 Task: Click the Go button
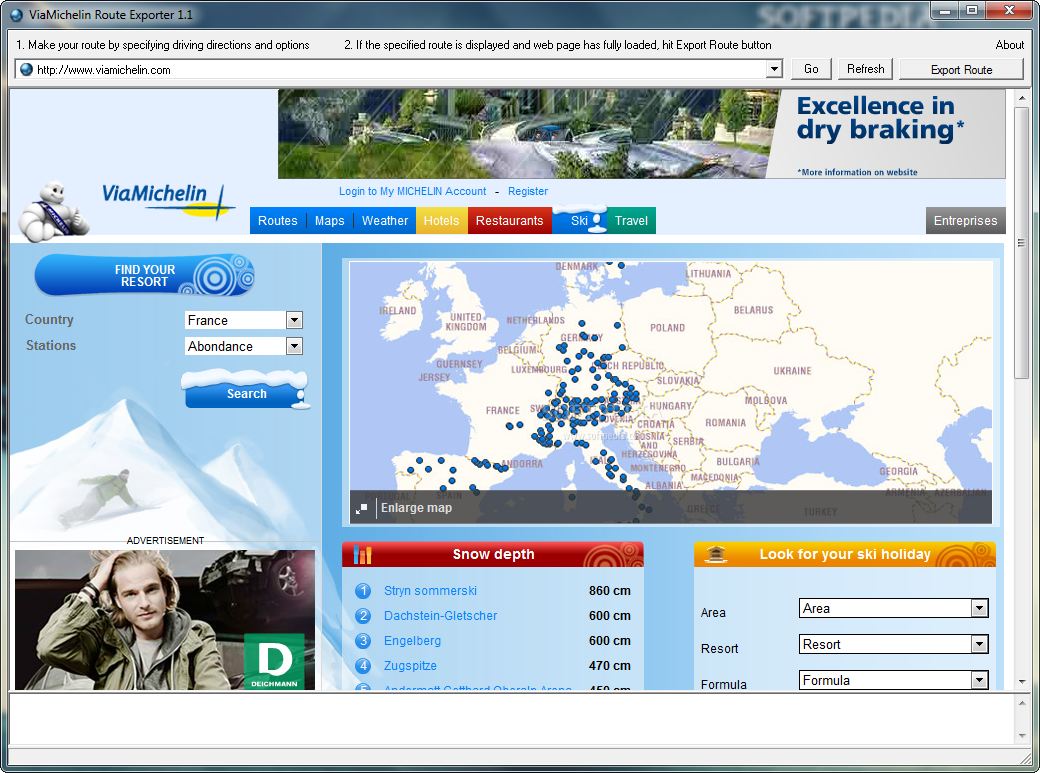pyautogui.click(x=811, y=69)
